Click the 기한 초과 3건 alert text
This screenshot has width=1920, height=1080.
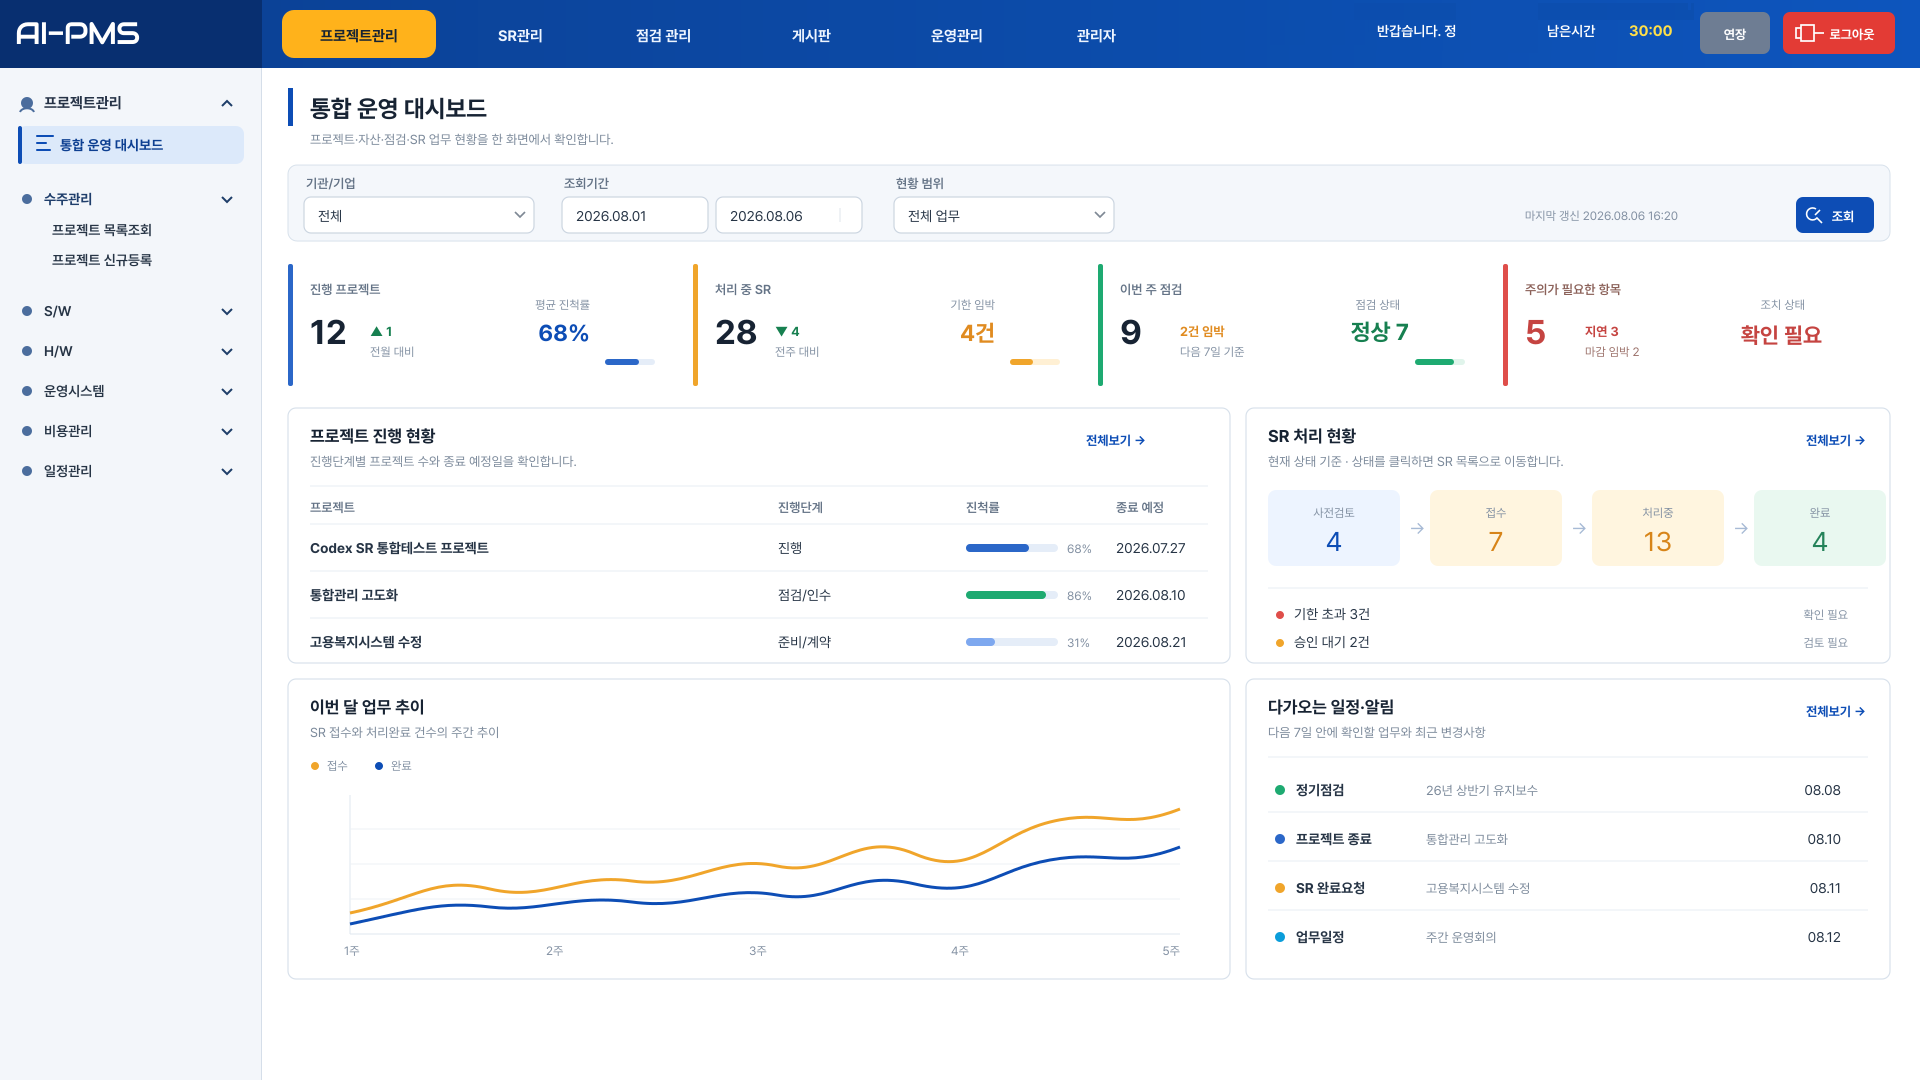tap(1332, 614)
